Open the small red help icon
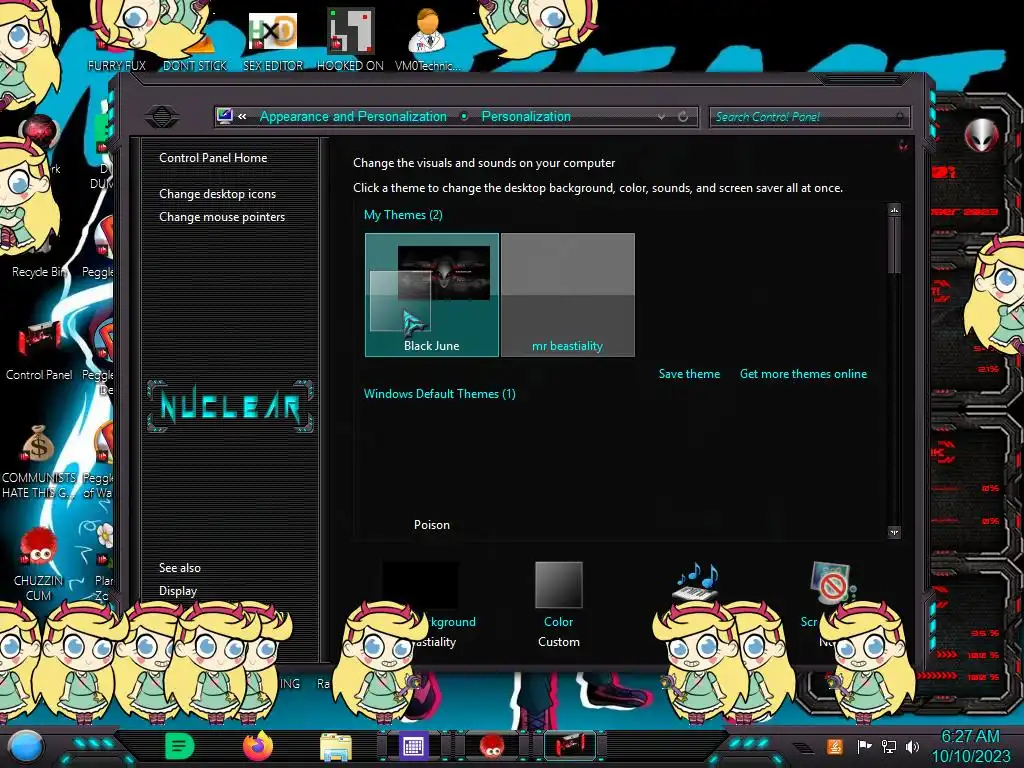Viewport: 1024px width, 768px height. (903, 145)
